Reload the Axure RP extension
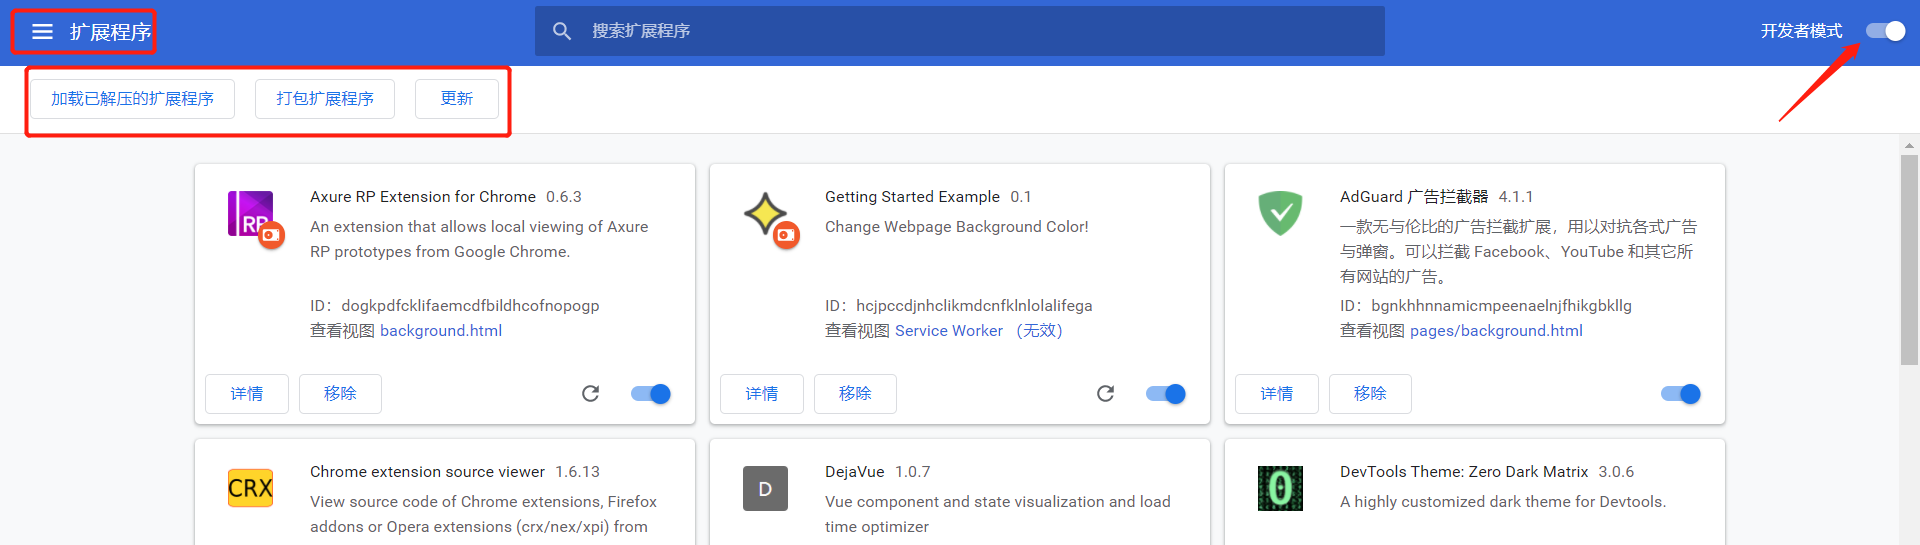The image size is (1920, 545). 591,394
